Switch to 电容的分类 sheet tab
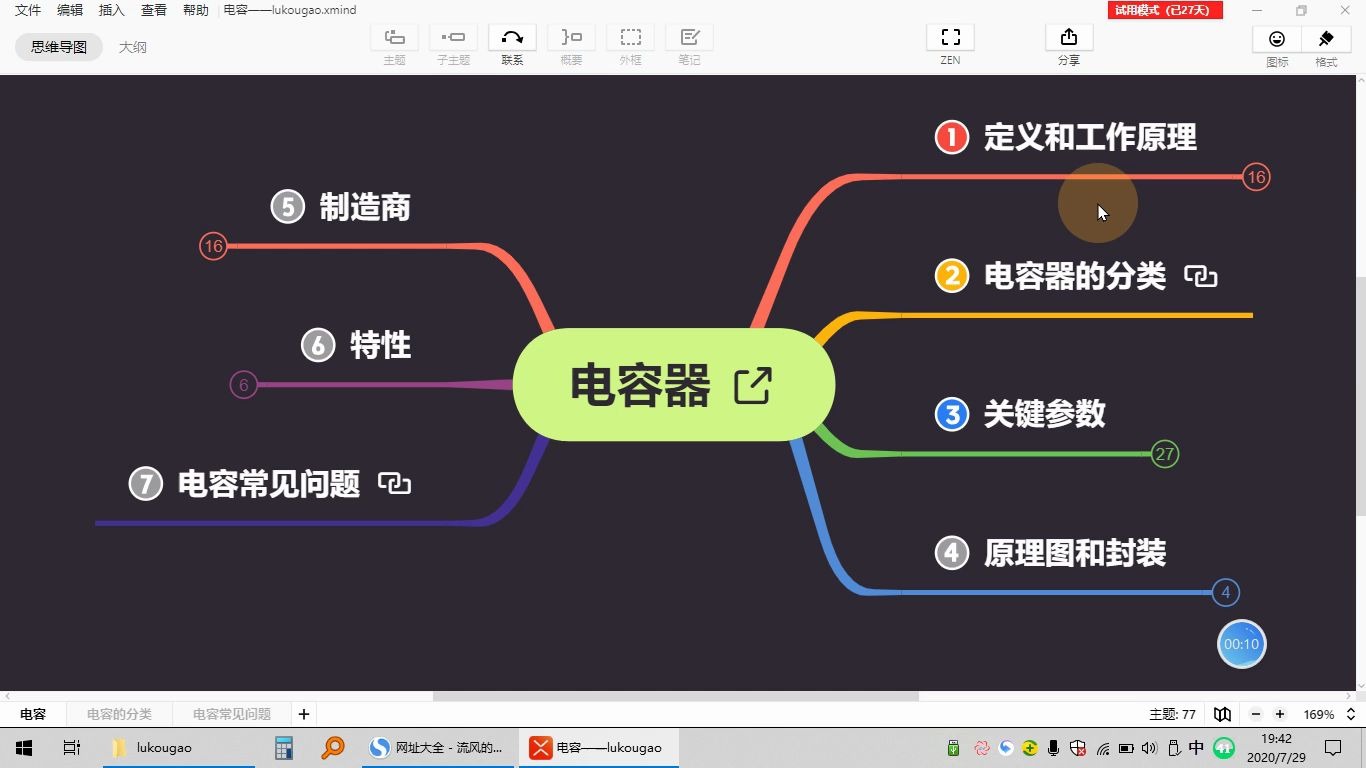This screenshot has width=1366, height=768. (119, 714)
